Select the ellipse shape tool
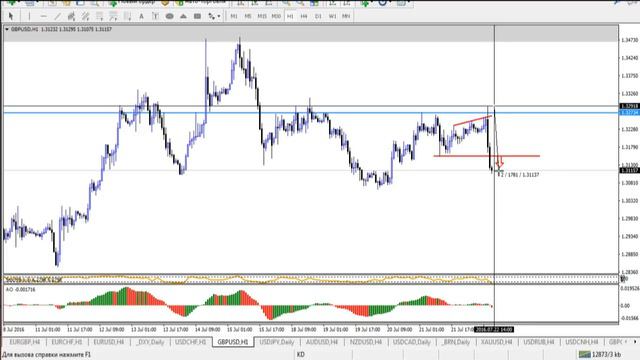This screenshot has width=640, height=360. (169, 16)
